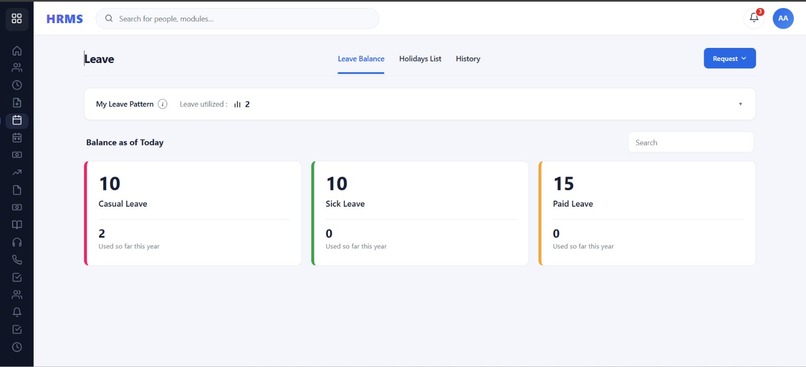Switch to the Holidays List tab

(420, 59)
